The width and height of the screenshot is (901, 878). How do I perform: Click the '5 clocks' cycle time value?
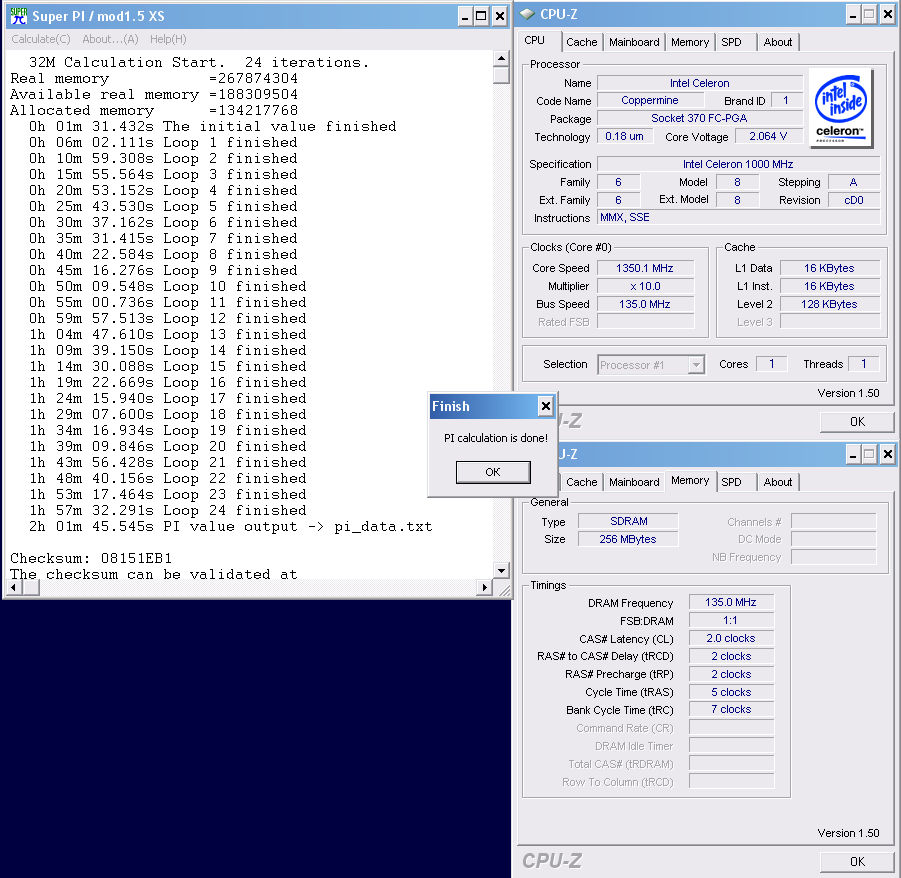tap(731, 692)
